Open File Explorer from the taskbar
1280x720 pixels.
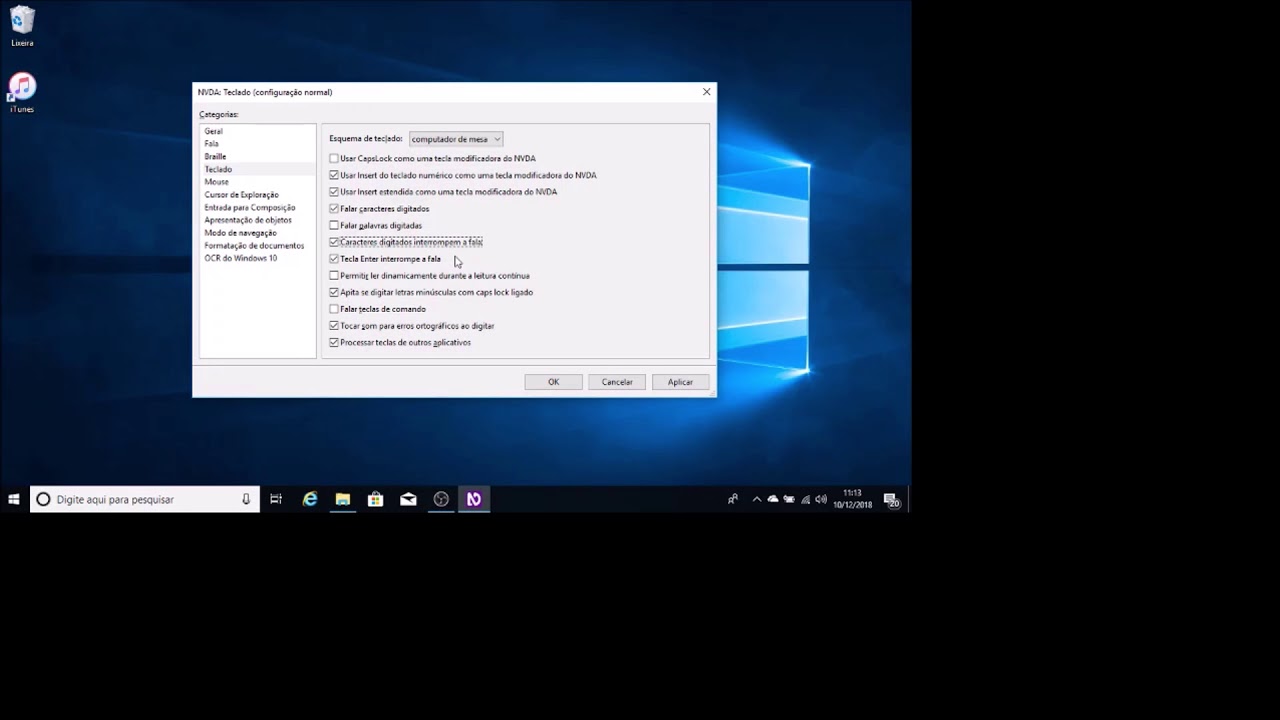pos(343,499)
